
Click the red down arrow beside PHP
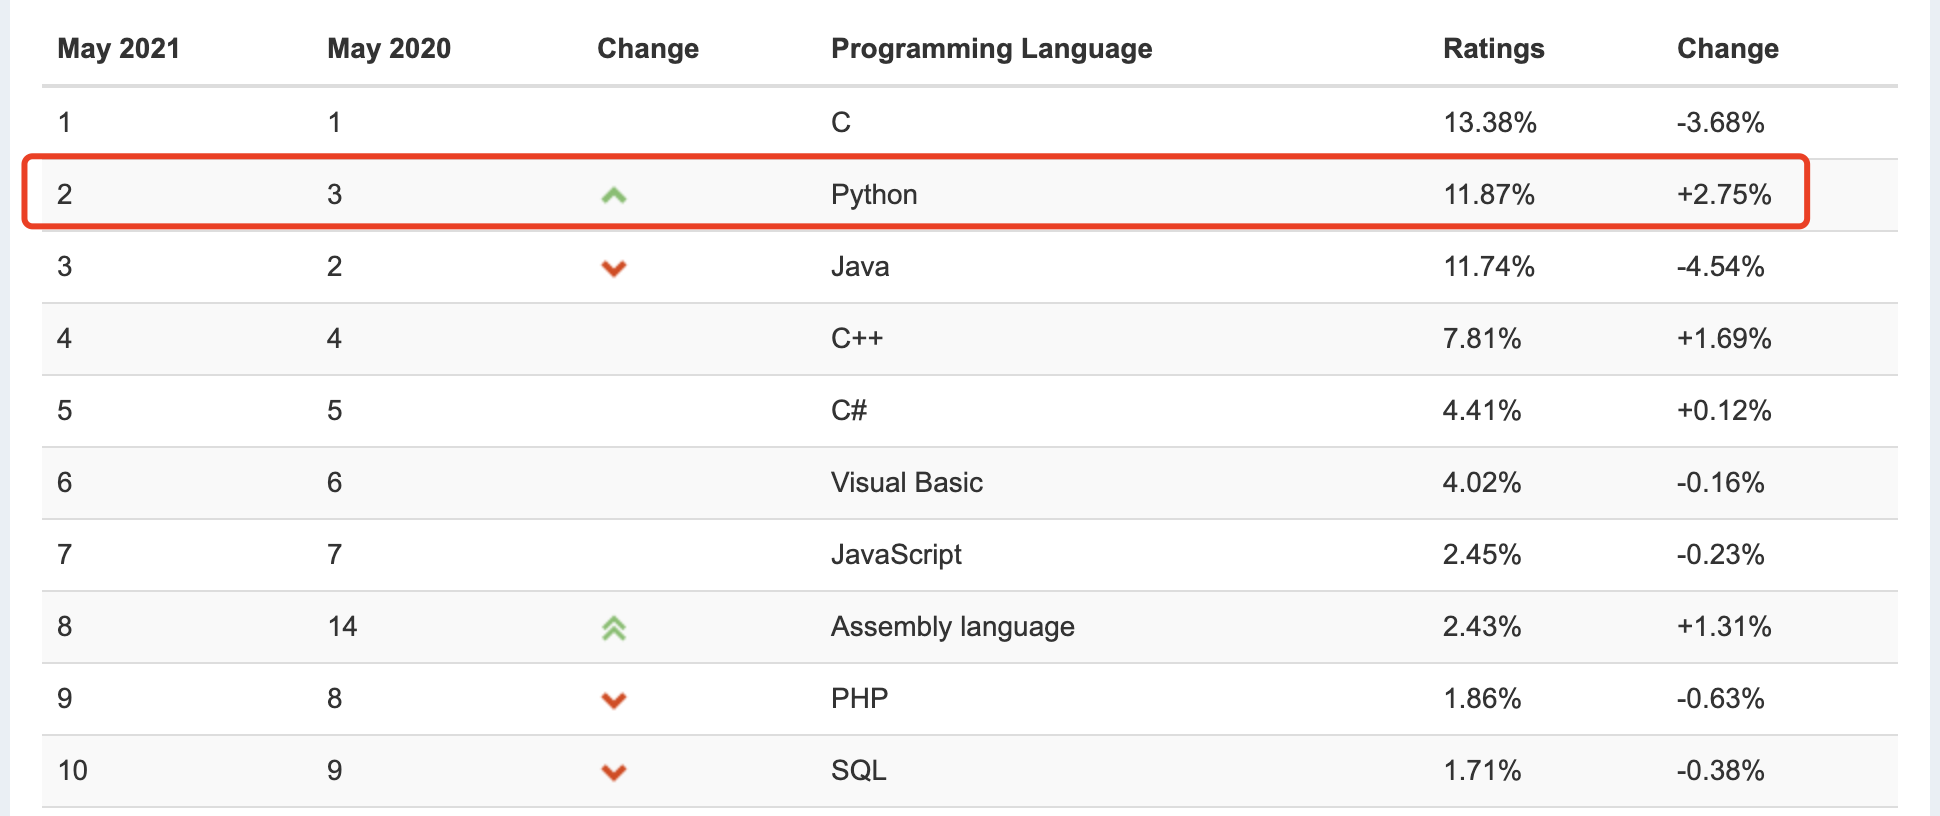click(x=614, y=700)
